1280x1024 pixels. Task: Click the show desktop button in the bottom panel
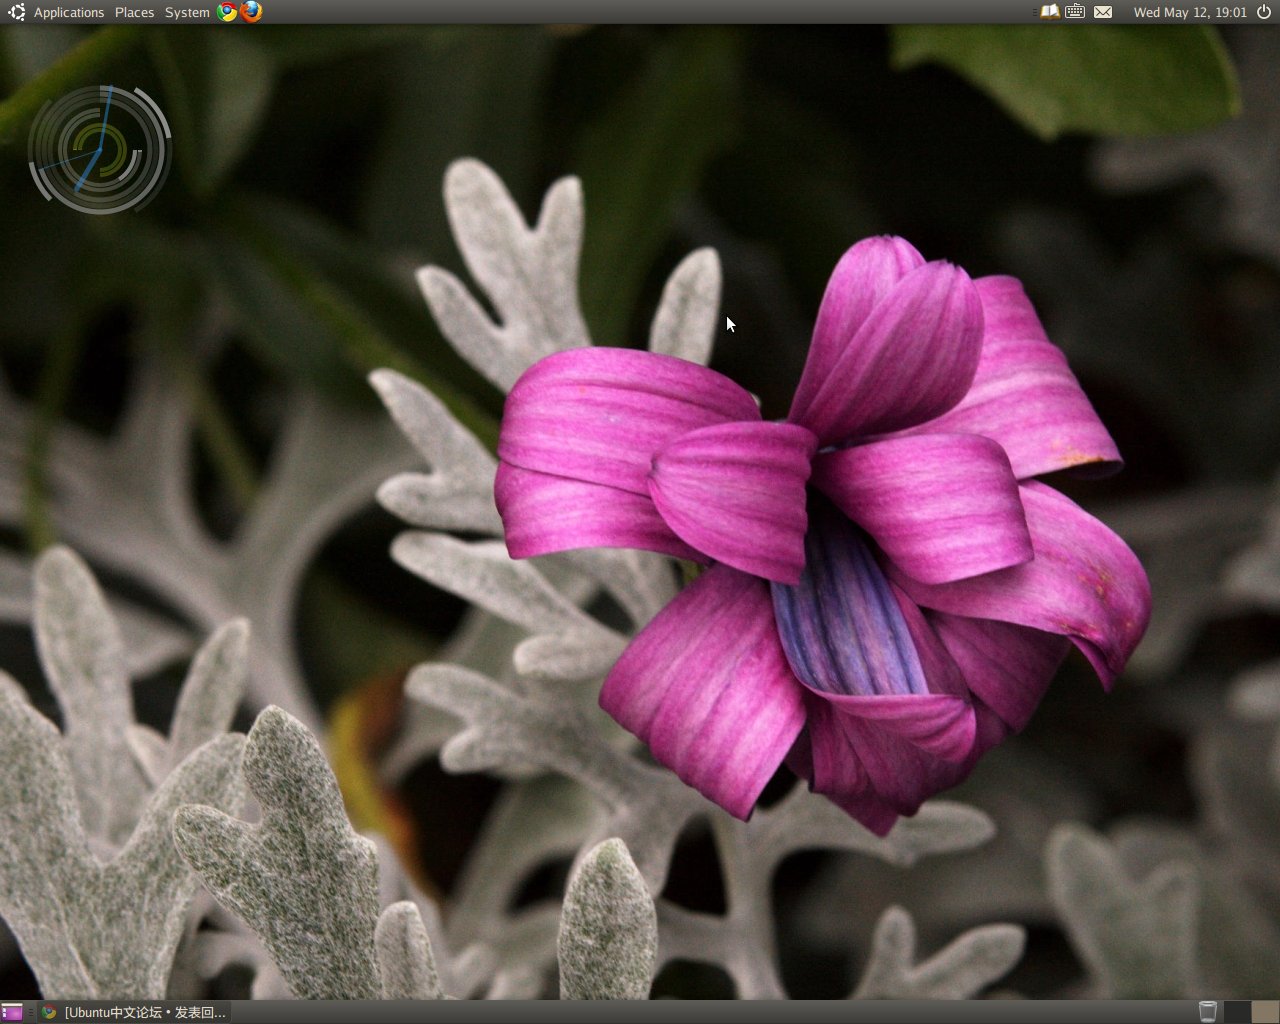click(x=12, y=1012)
